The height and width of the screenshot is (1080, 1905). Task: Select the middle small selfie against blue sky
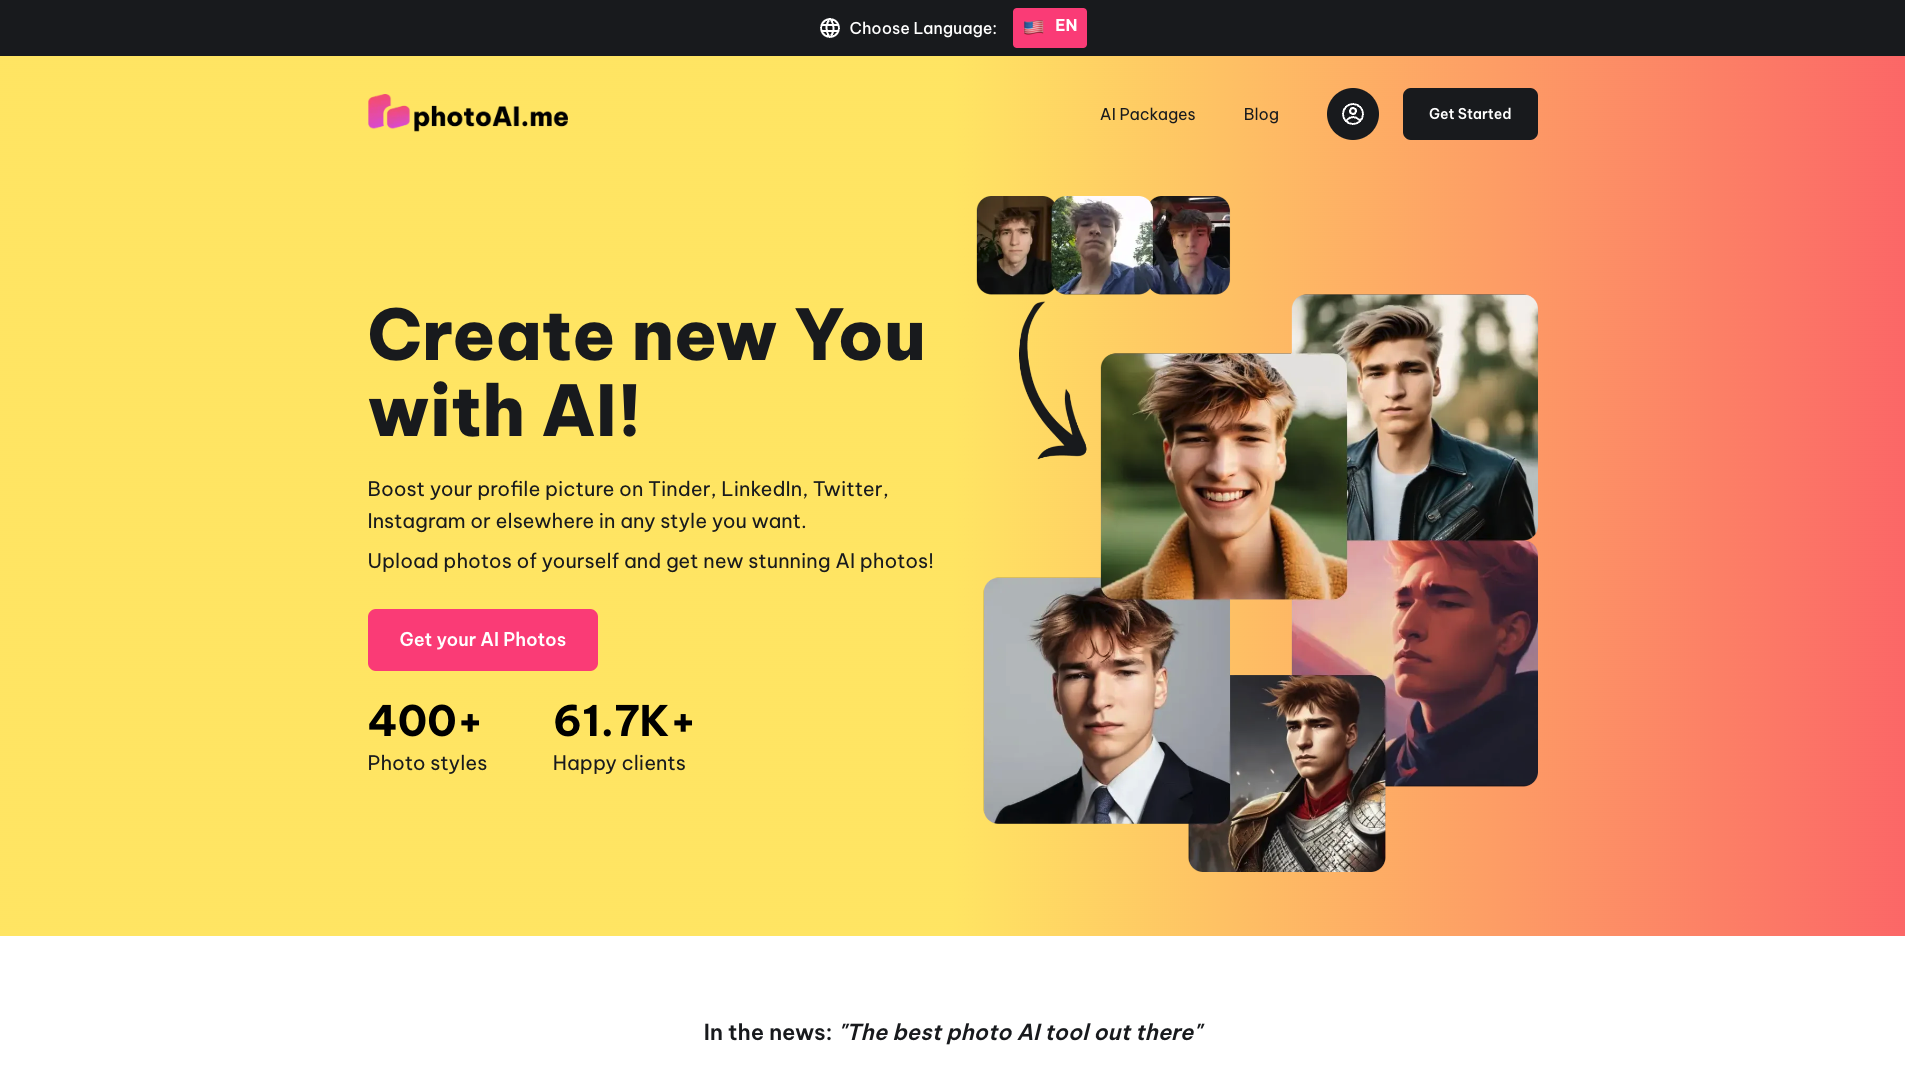coord(1101,245)
